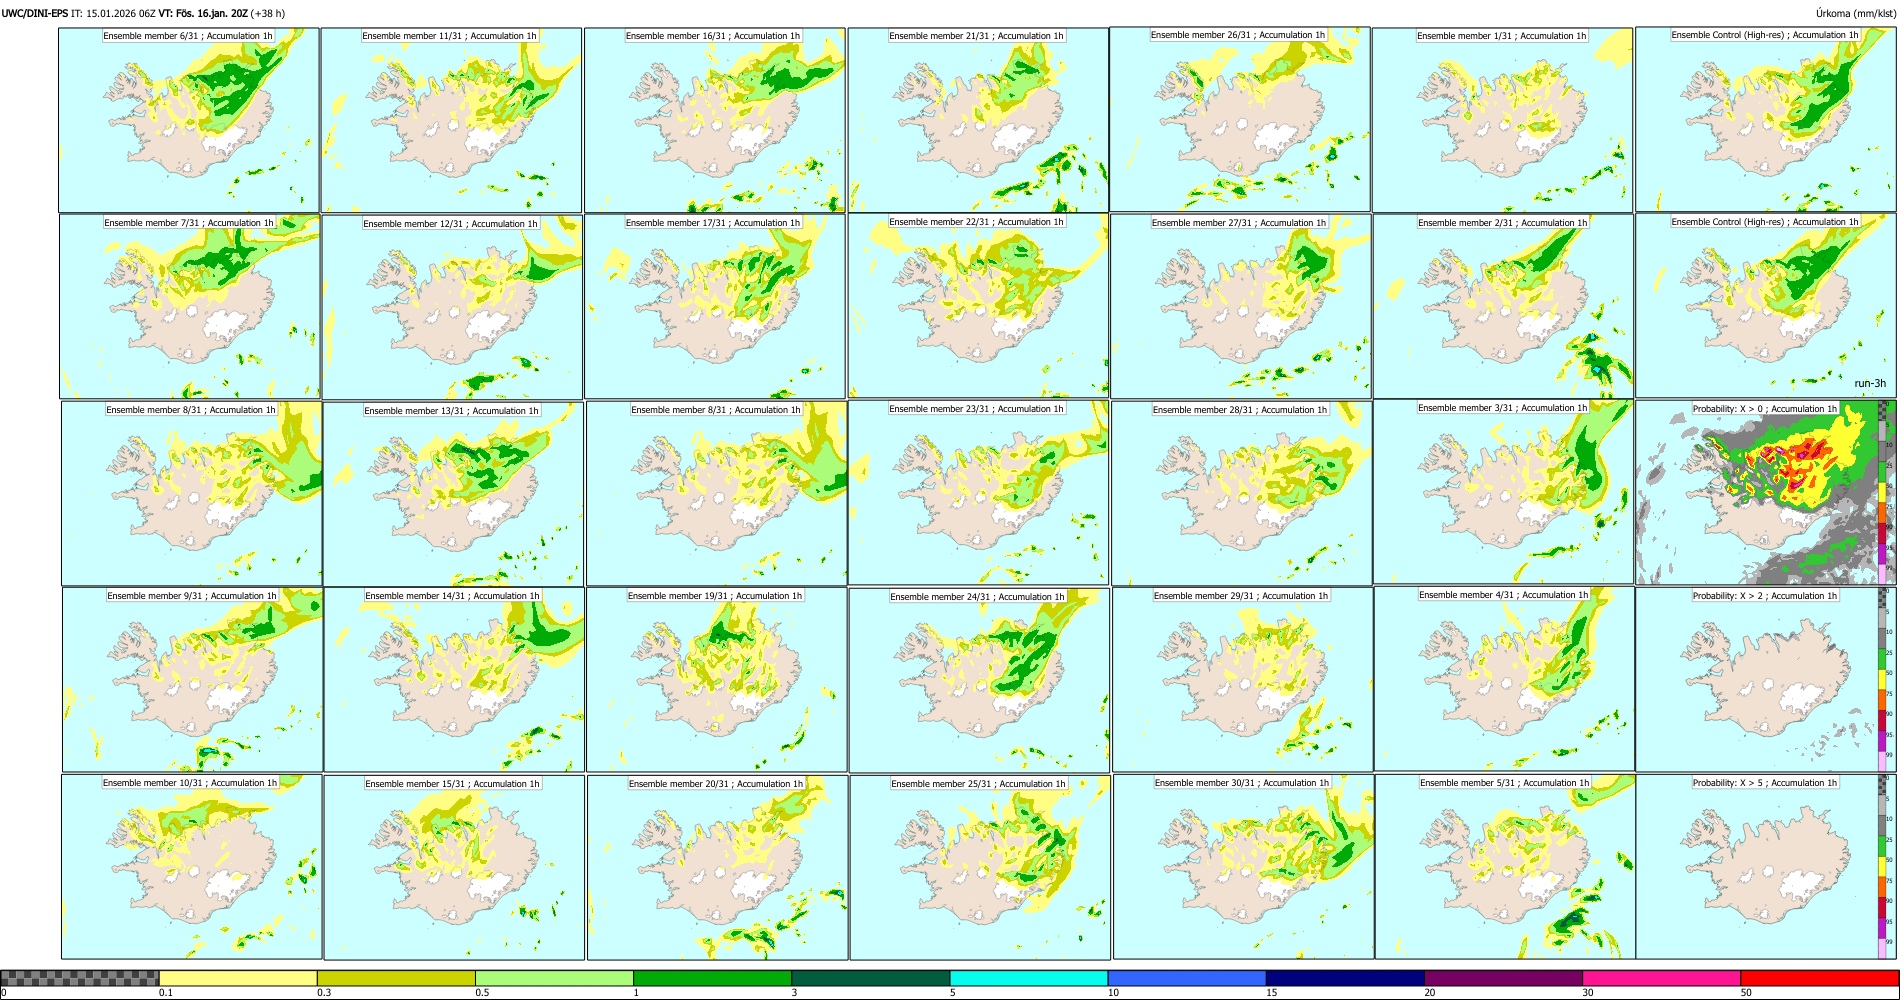Viewport: 1900px width, 1000px height.
Task: Click the 'Ensemble member 10/31 ; Accumulation 1h' label
Action: 190,783
